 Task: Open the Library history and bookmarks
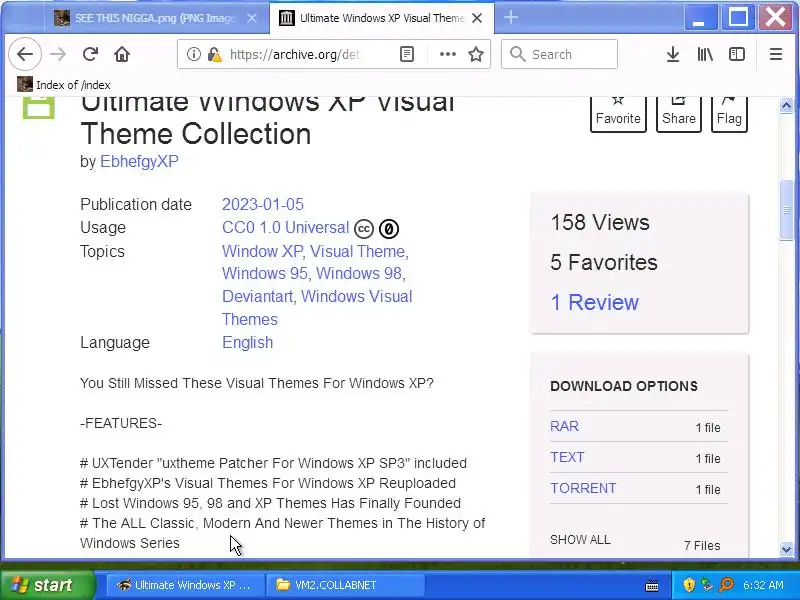705,54
